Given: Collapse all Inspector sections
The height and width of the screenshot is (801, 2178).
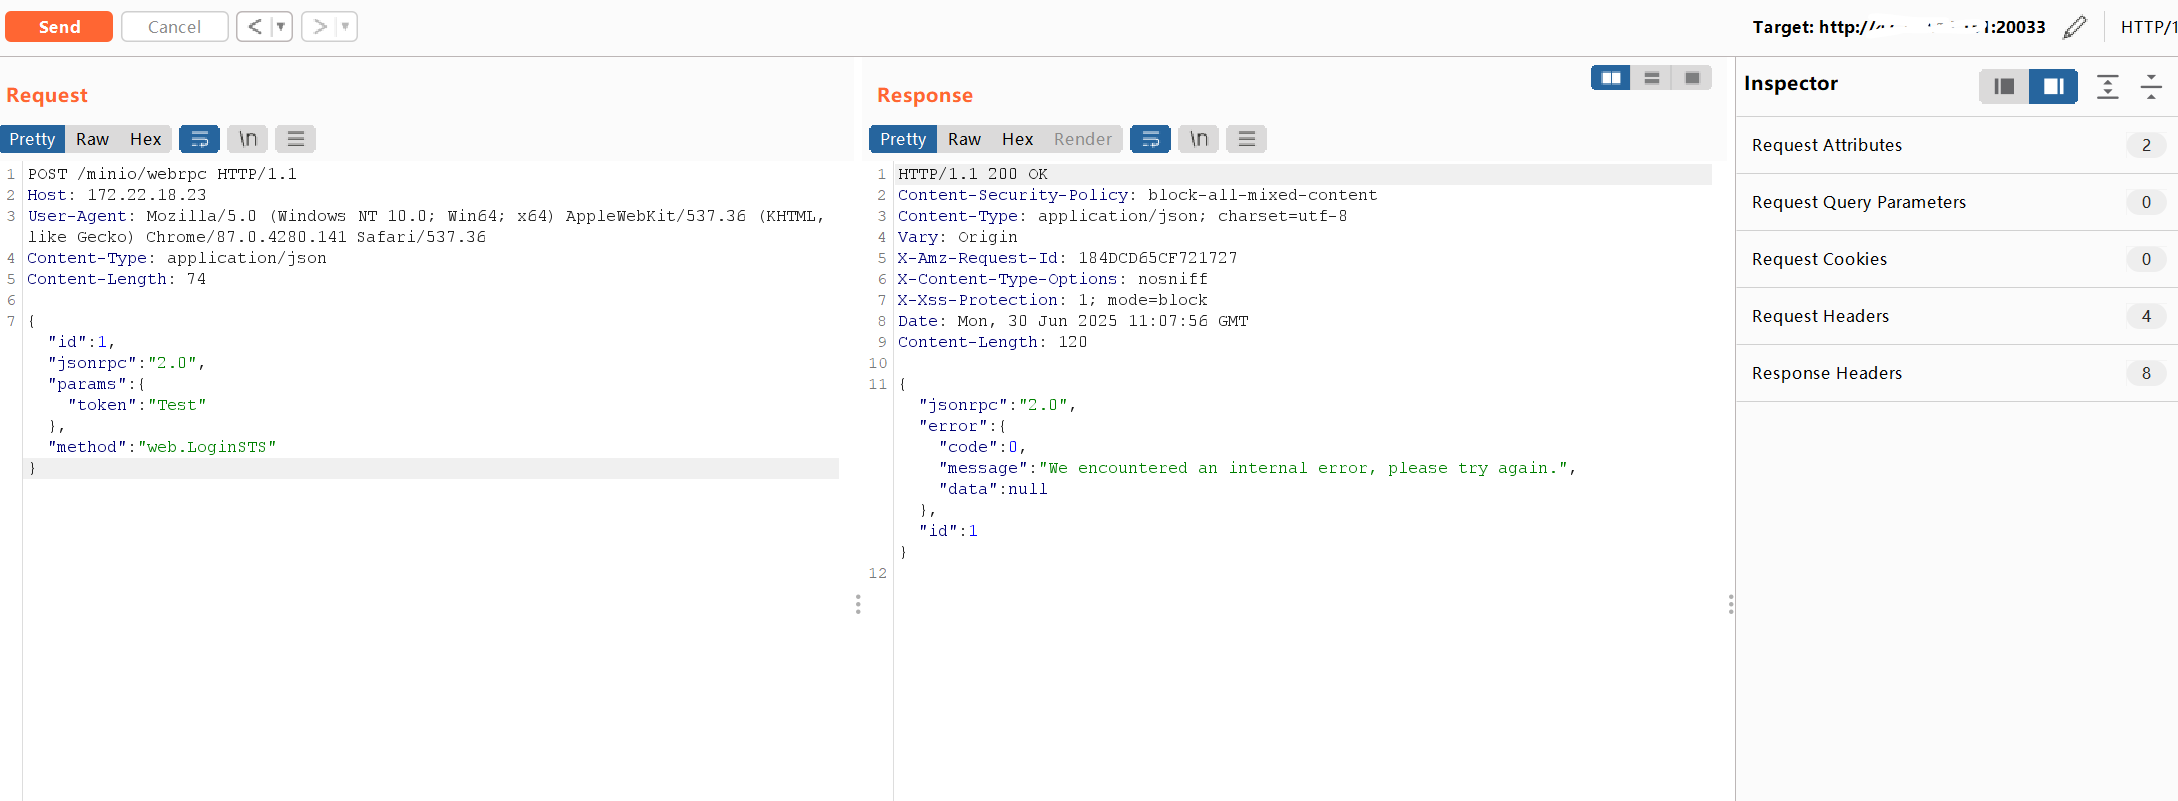Looking at the screenshot, I should tap(2151, 87).
